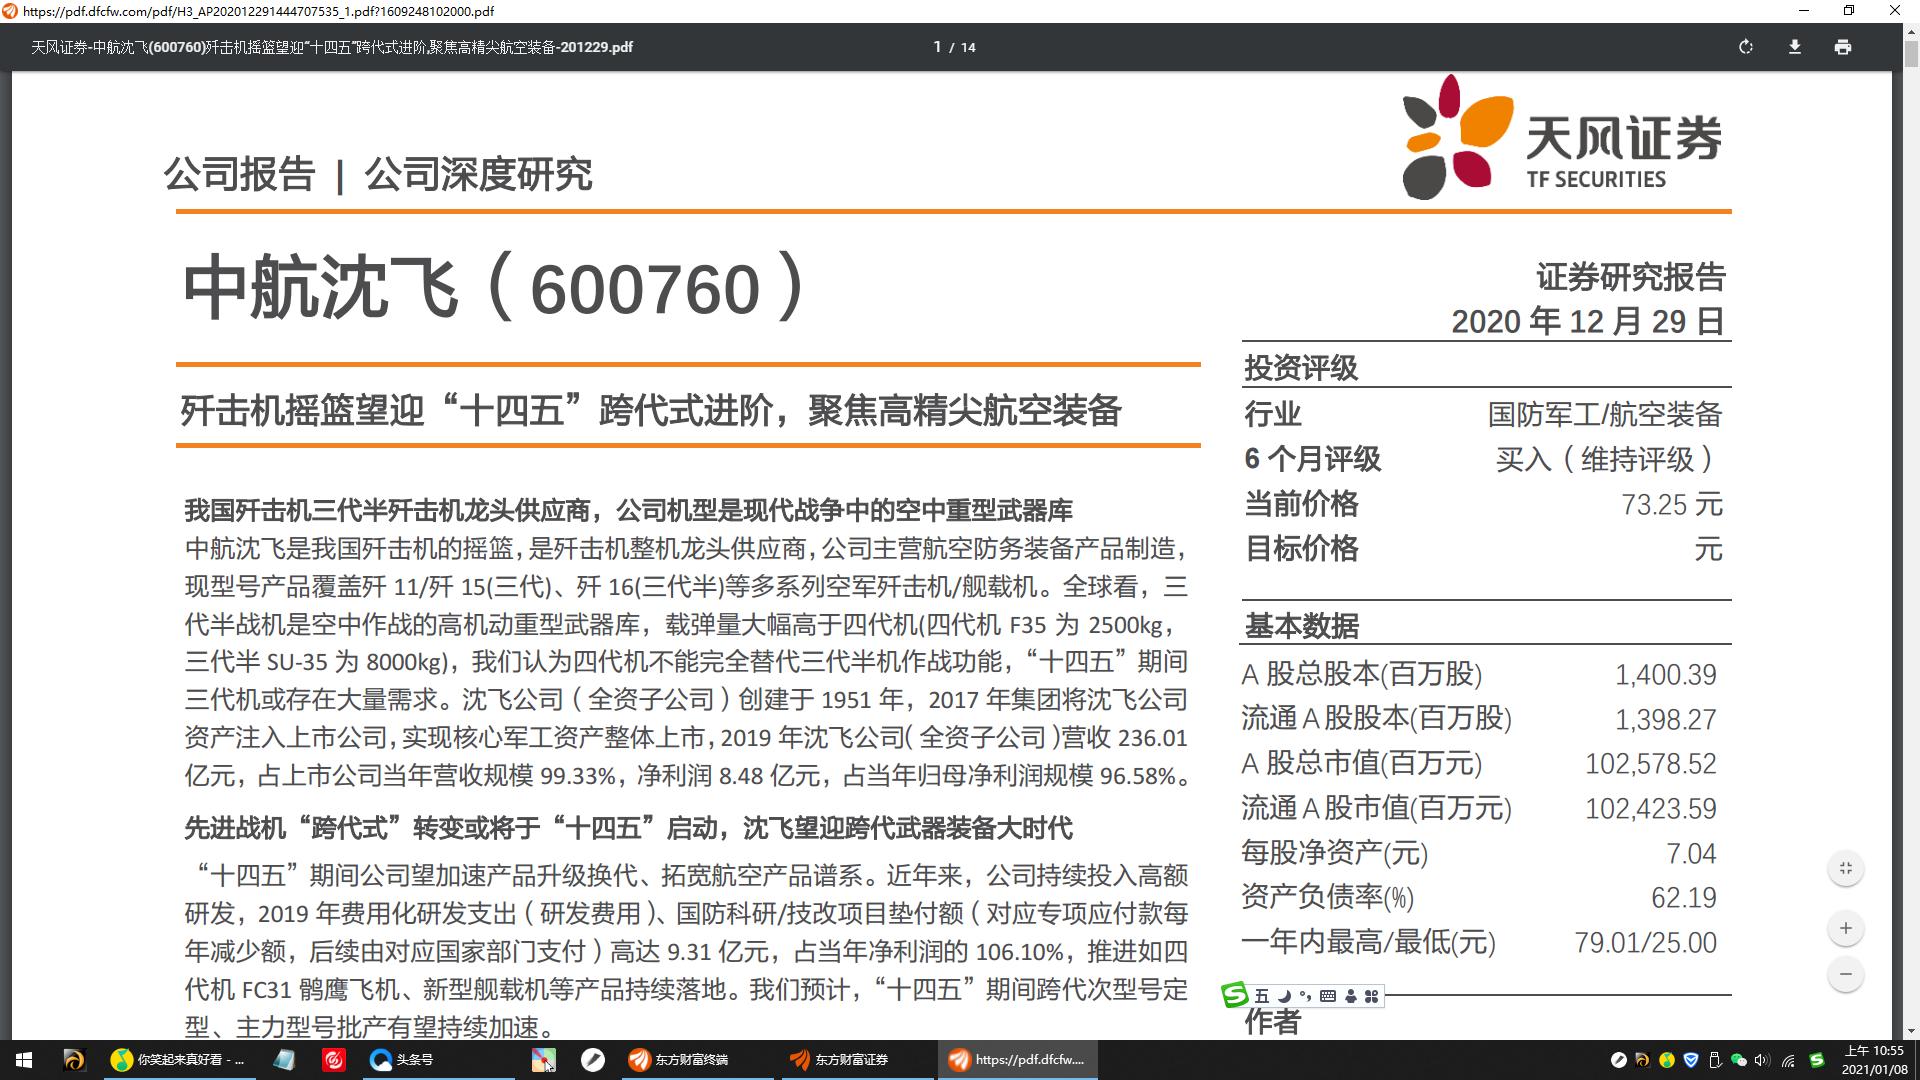Toggle Wubi input mode (五) on IME bar
Screen dimensions: 1920x1080
click(x=1262, y=996)
